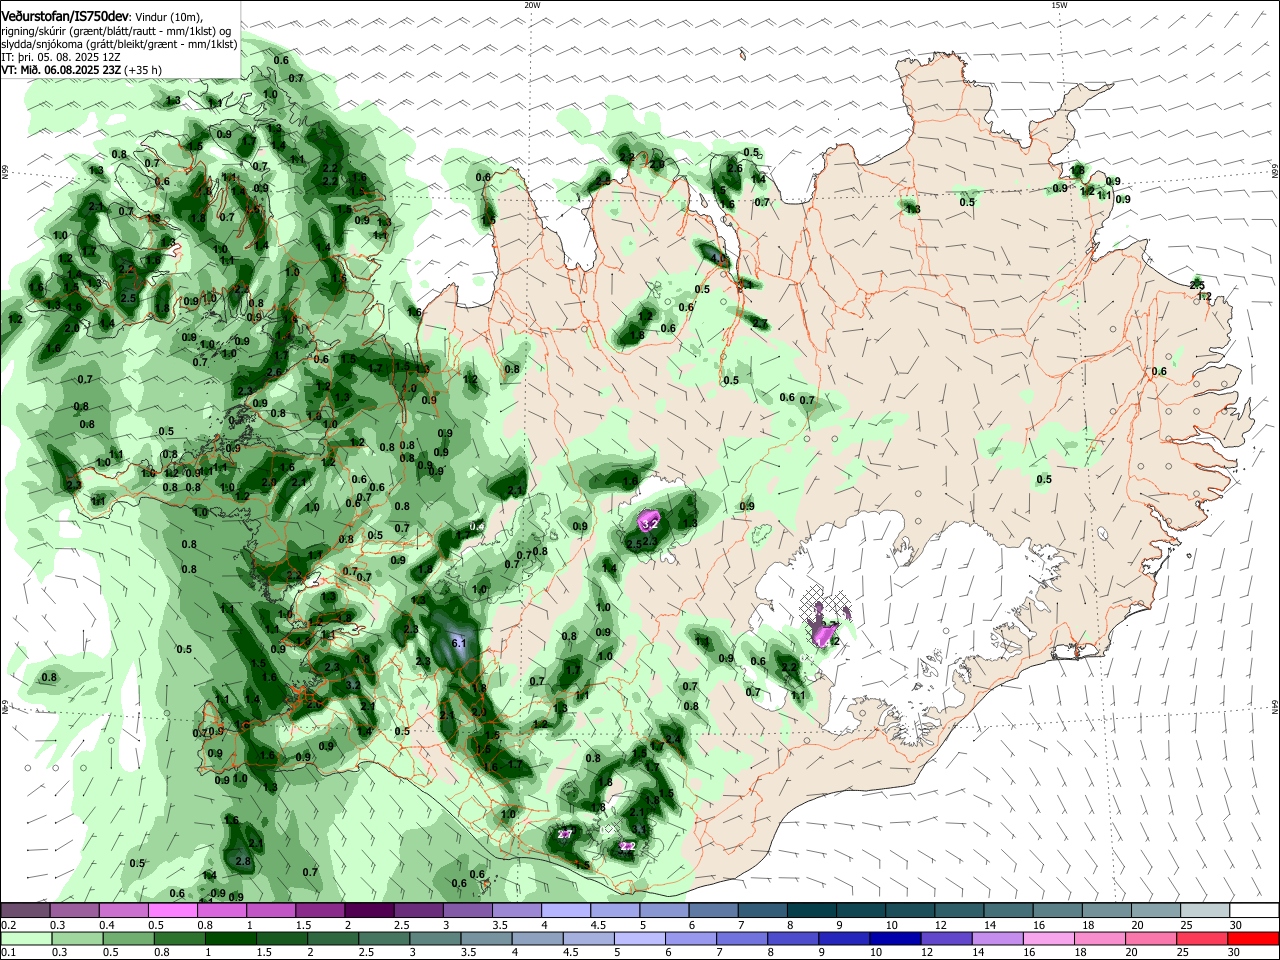Image resolution: width=1280 pixels, height=960 pixels.
Task: Click the 'VT: Mið. 06.08.2025 23Z (+35 h)' line
Action: pyautogui.click(x=81, y=70)
